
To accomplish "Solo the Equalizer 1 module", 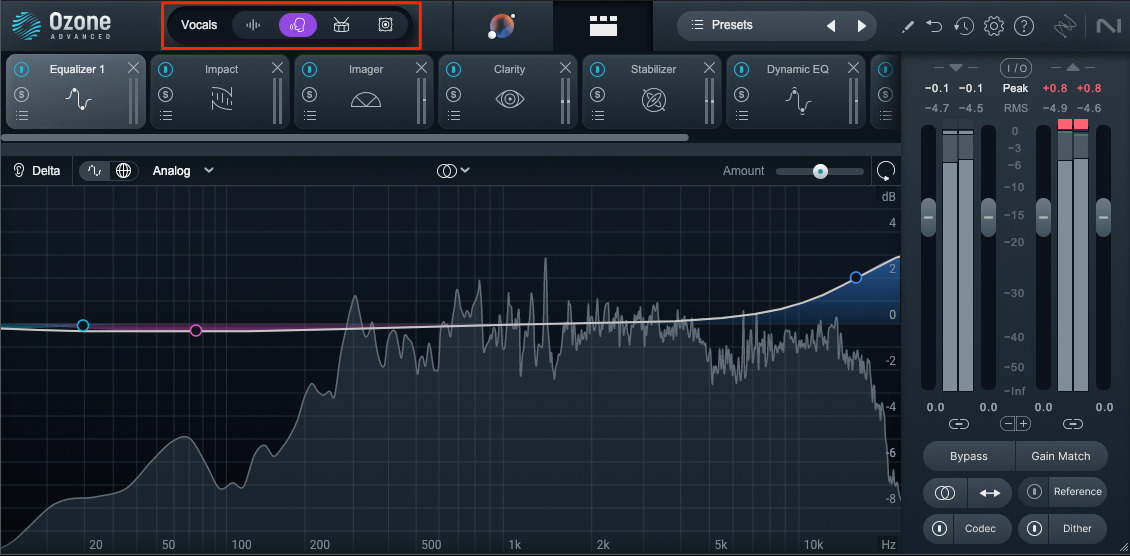I will [22, 94].
